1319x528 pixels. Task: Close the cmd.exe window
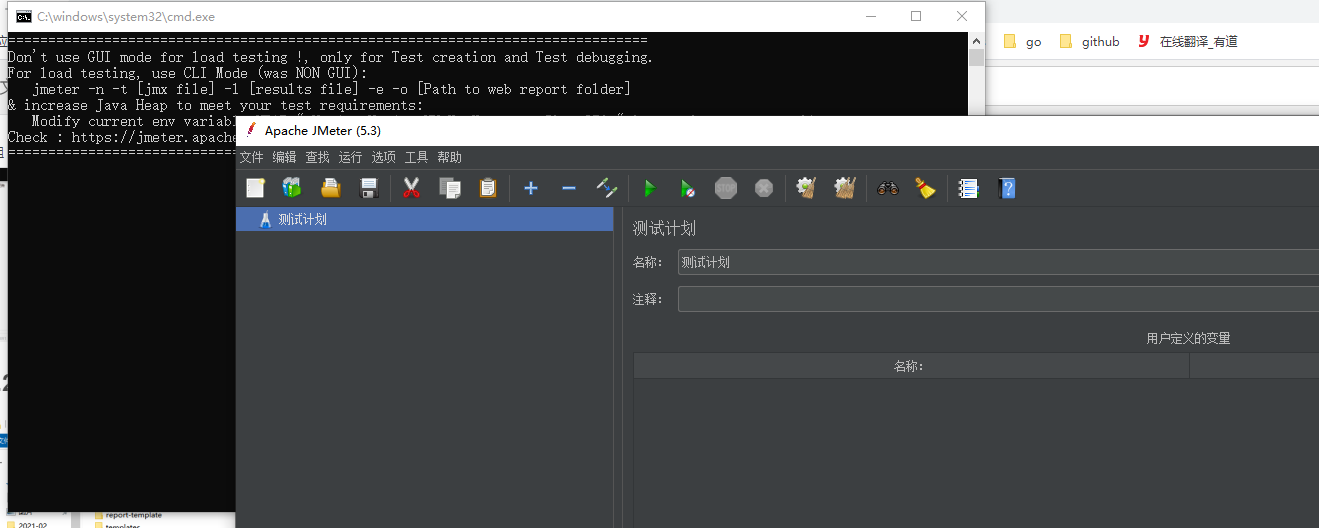(x=962, y=16)
